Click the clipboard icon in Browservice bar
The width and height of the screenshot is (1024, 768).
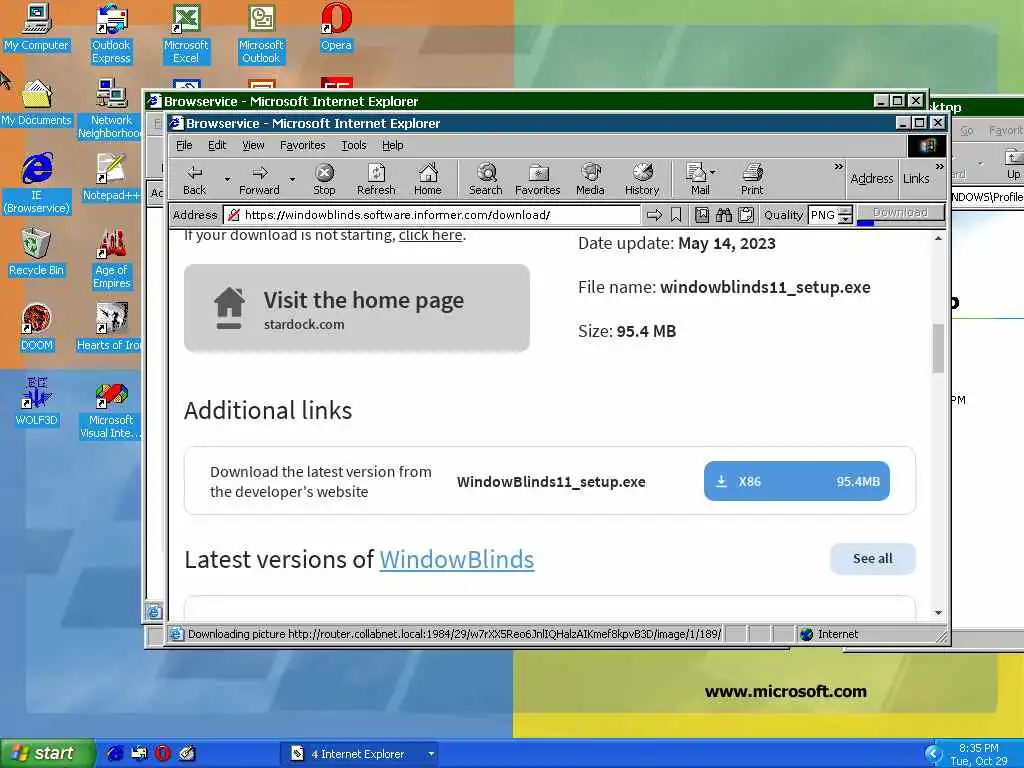745,215
